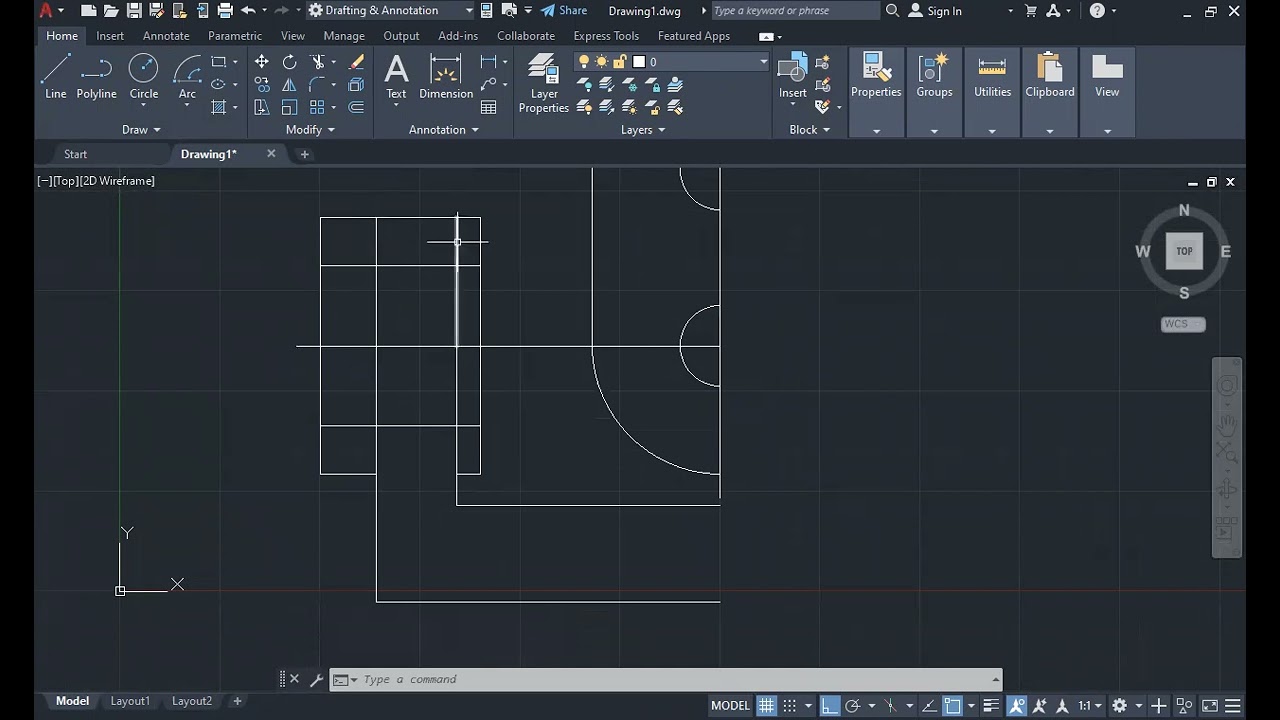The height and width of the screenshot is (720, 1280).
Task: Select the Trim scissors tool
Action: [317, 62]
